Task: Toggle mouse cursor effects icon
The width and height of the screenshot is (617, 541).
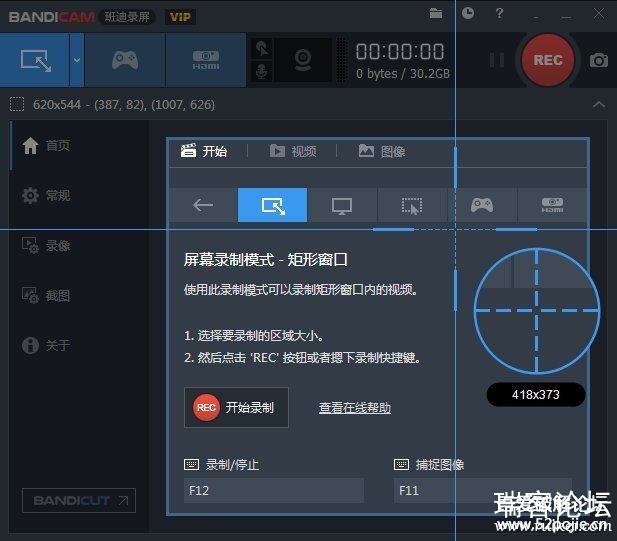Action: (x=262, y=49)
